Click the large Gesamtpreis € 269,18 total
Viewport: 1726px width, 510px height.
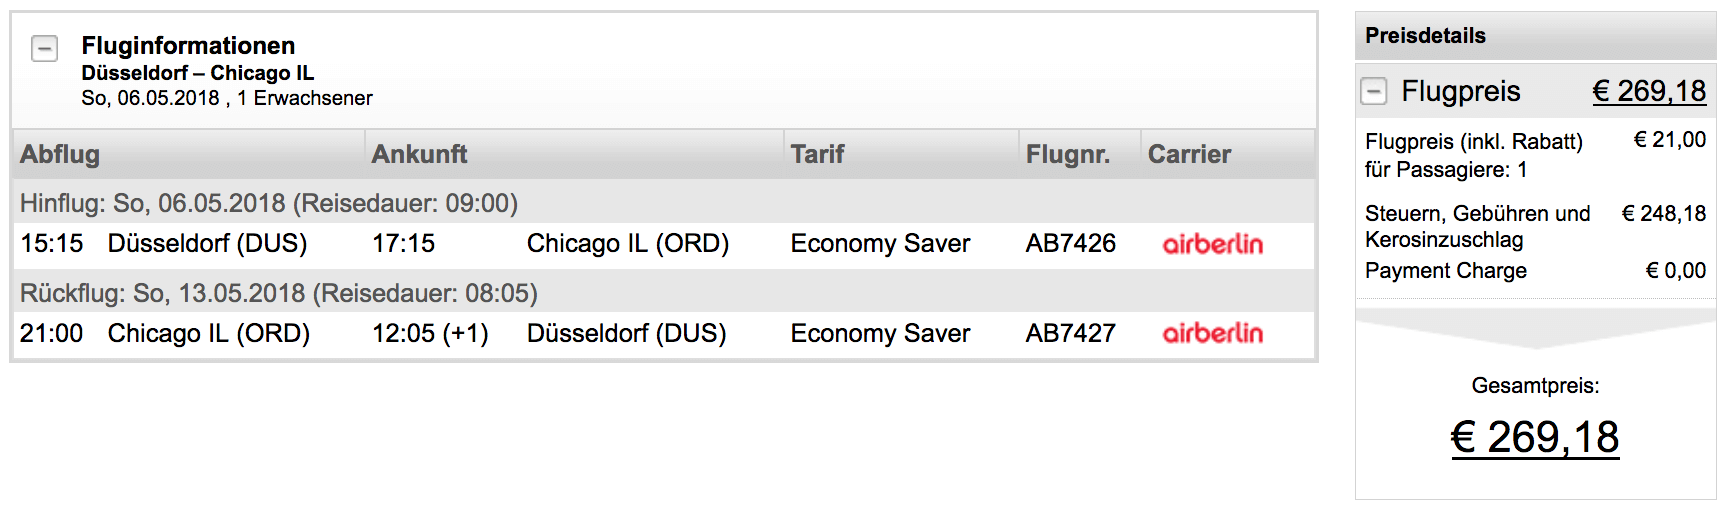tap(1534, 437)
